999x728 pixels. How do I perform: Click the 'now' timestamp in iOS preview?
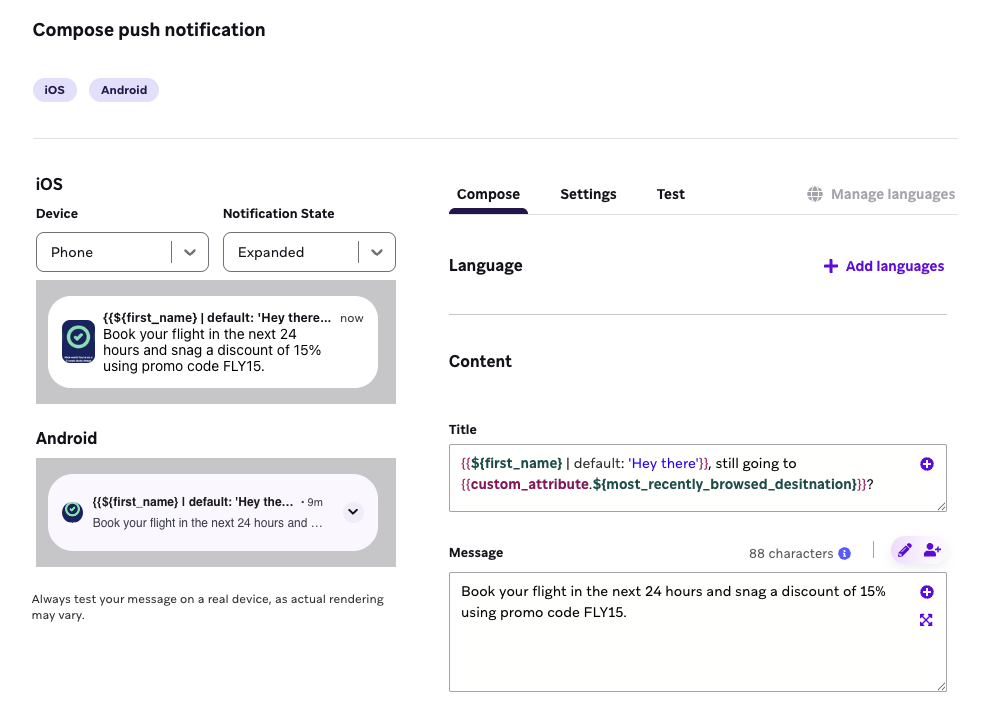click(x=352, y=318)
